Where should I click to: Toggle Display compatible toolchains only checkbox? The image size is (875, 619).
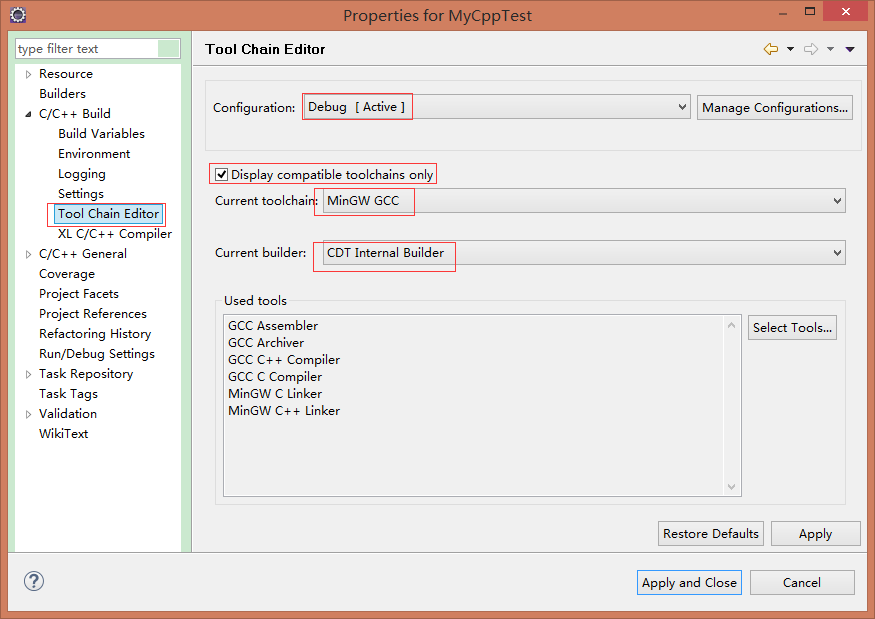coord(222,175)
